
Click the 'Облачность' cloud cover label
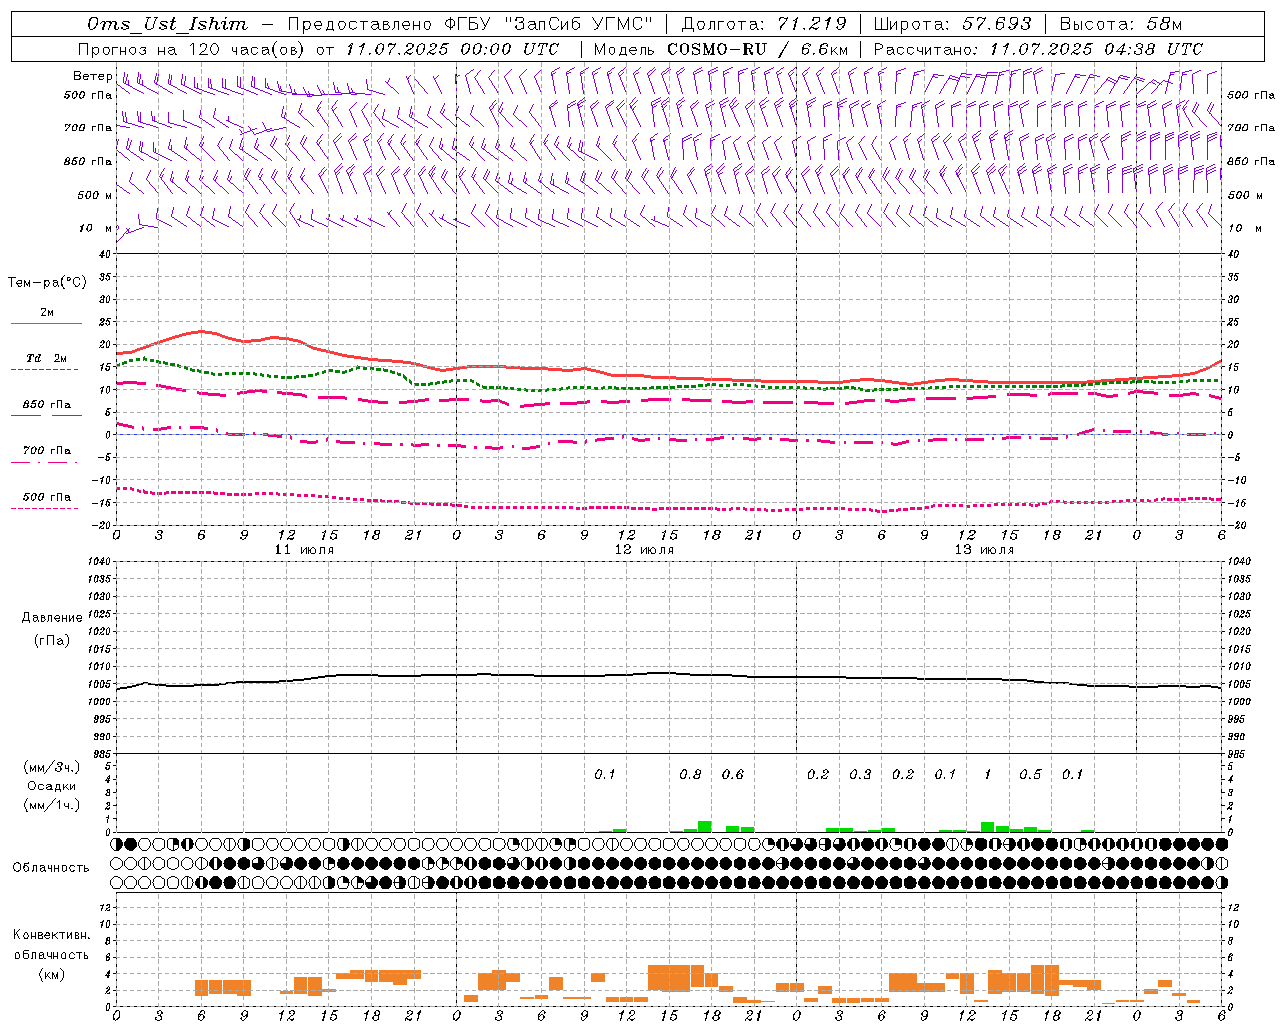point(51,868)
